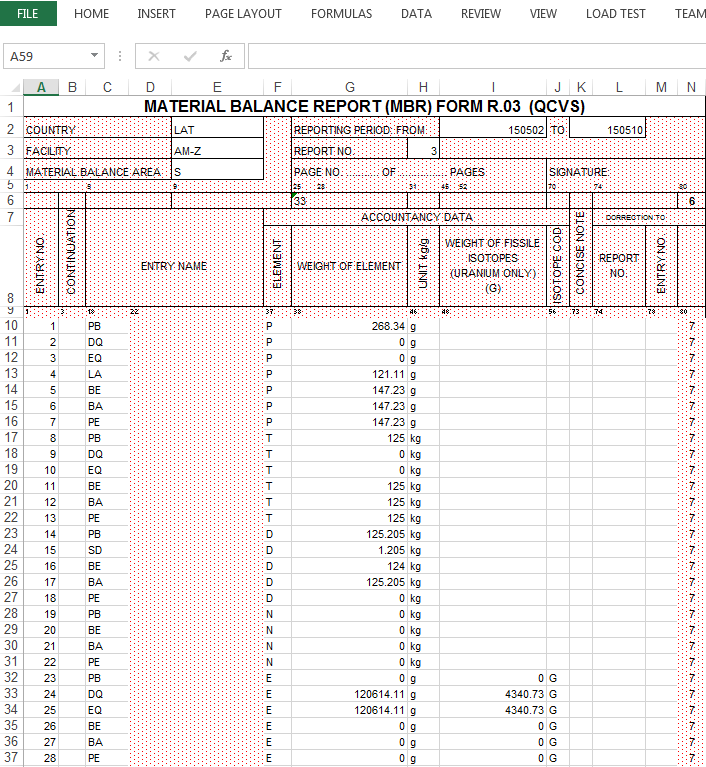706x767 pixels.
Task: Open the FILE tab
Action: point(28,14)
